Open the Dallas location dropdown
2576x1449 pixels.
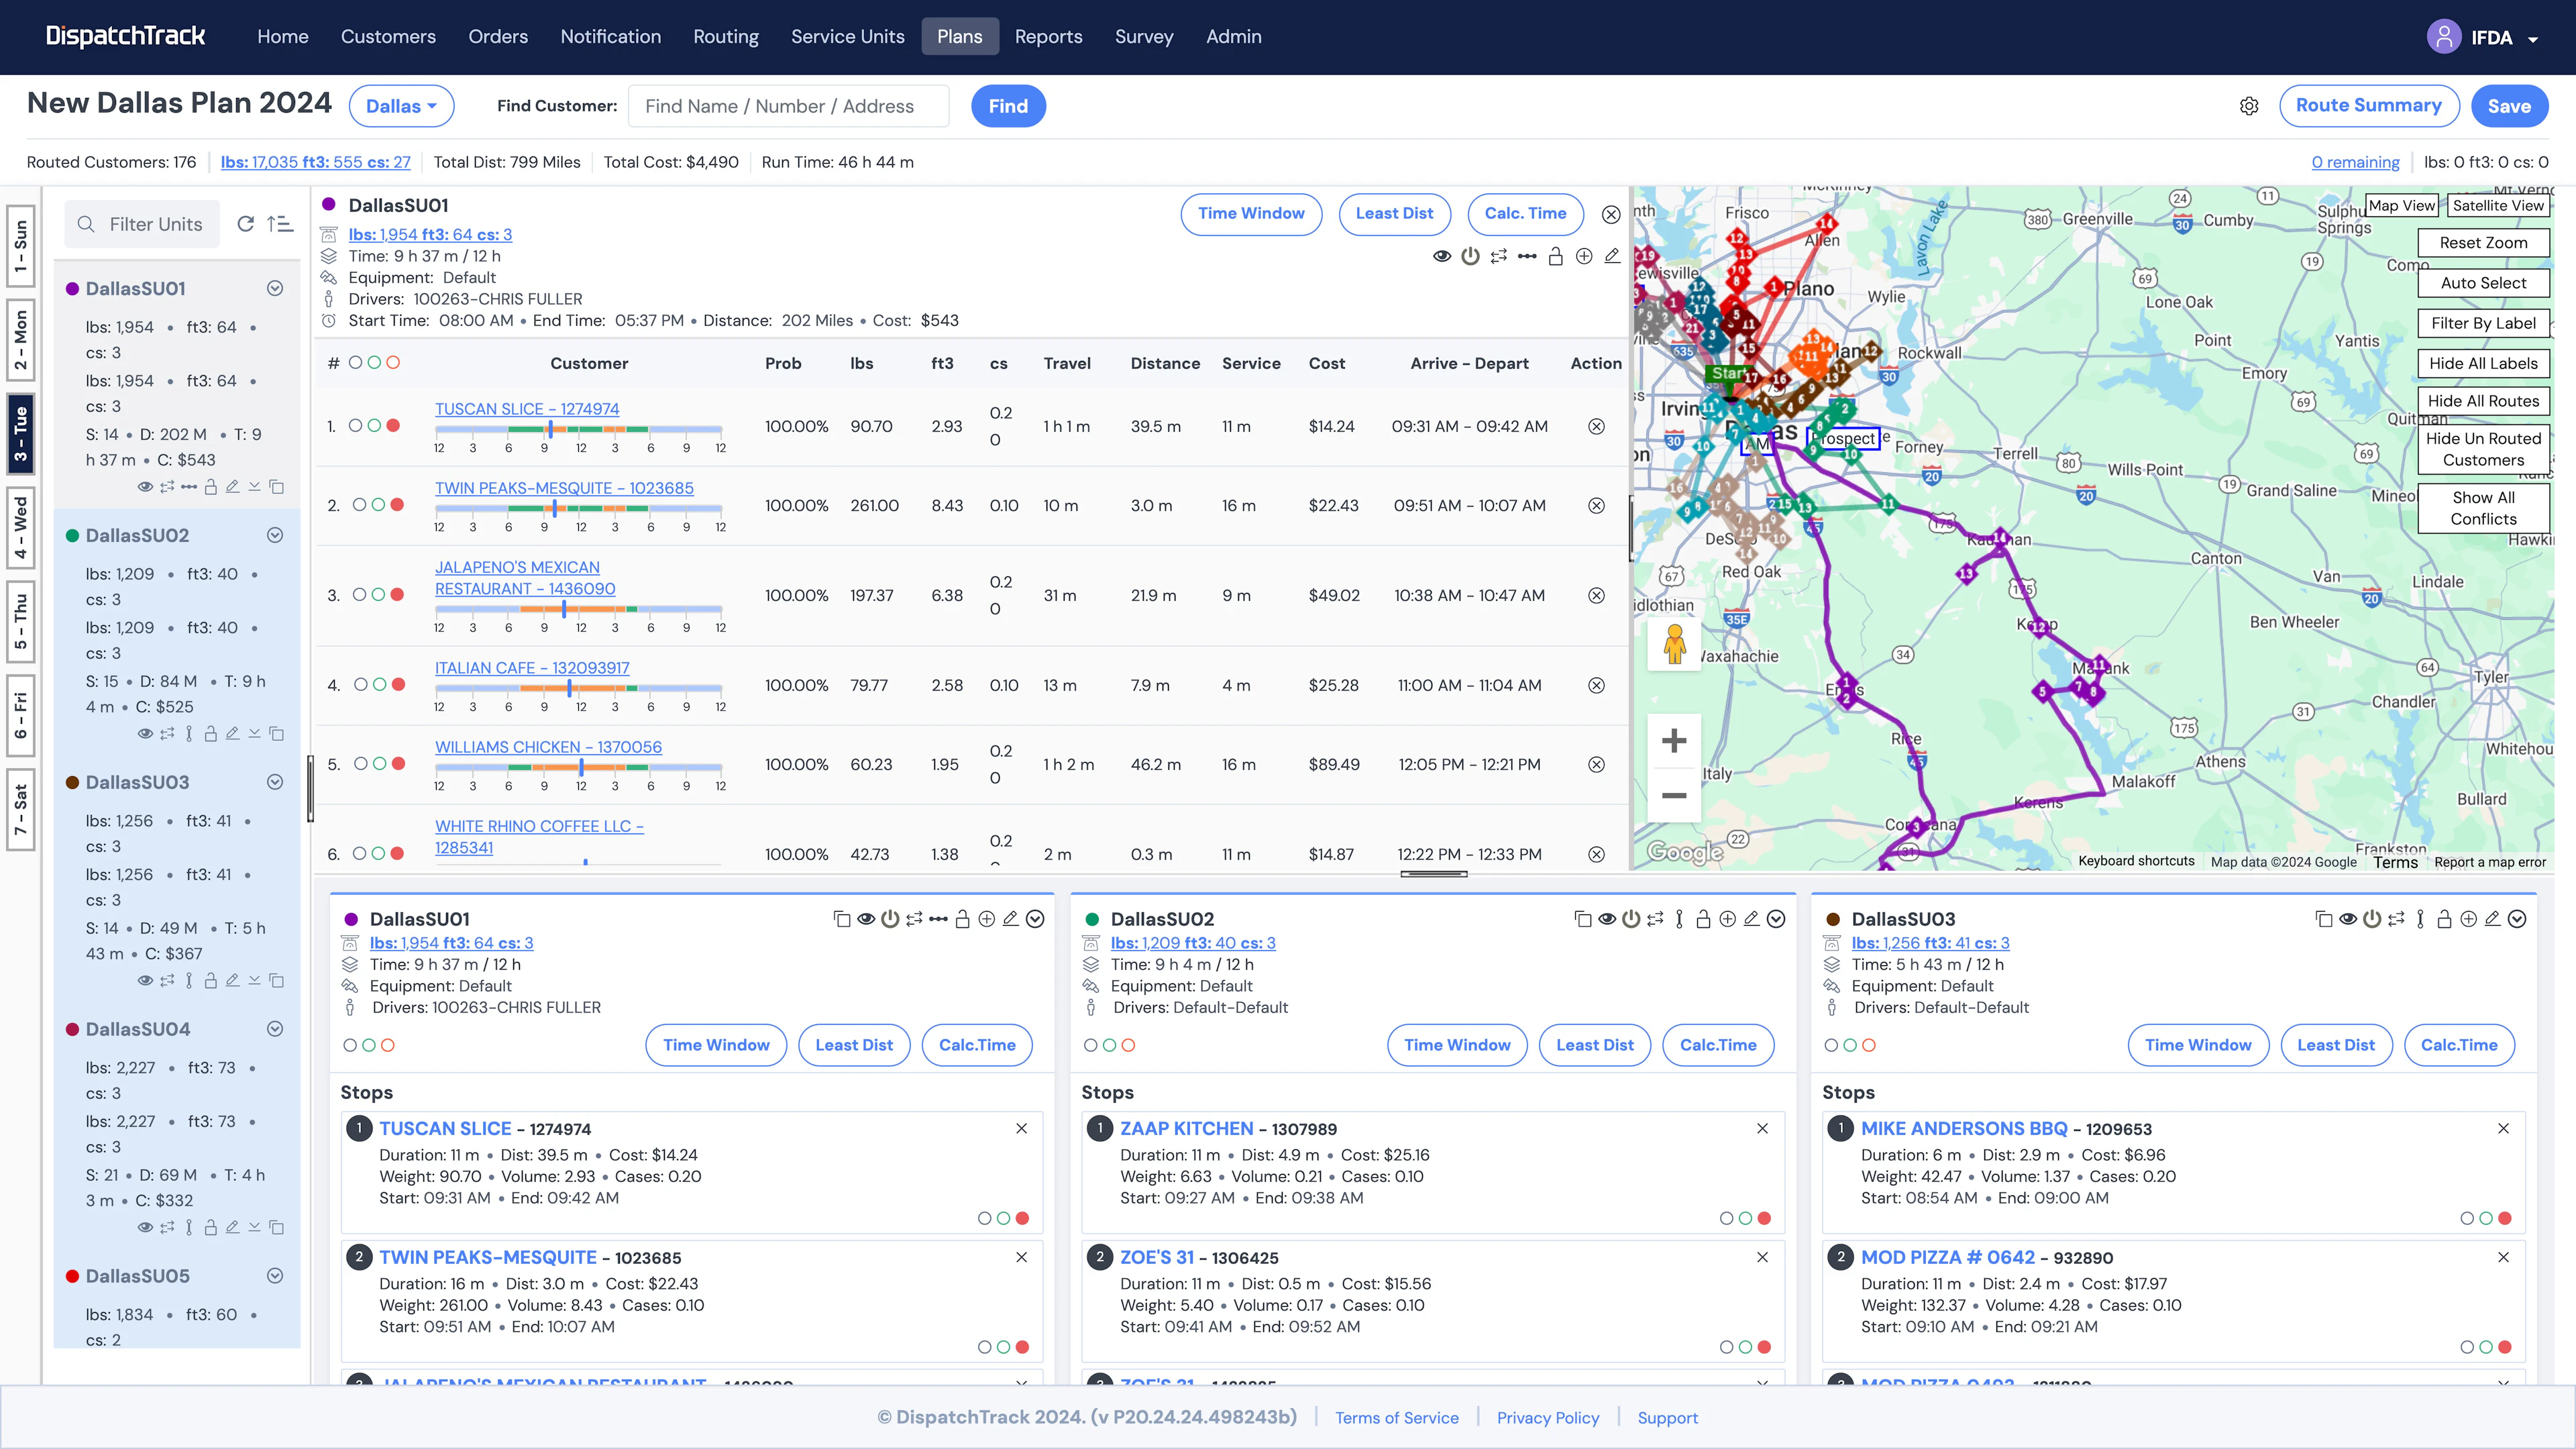tap(401, 106)
